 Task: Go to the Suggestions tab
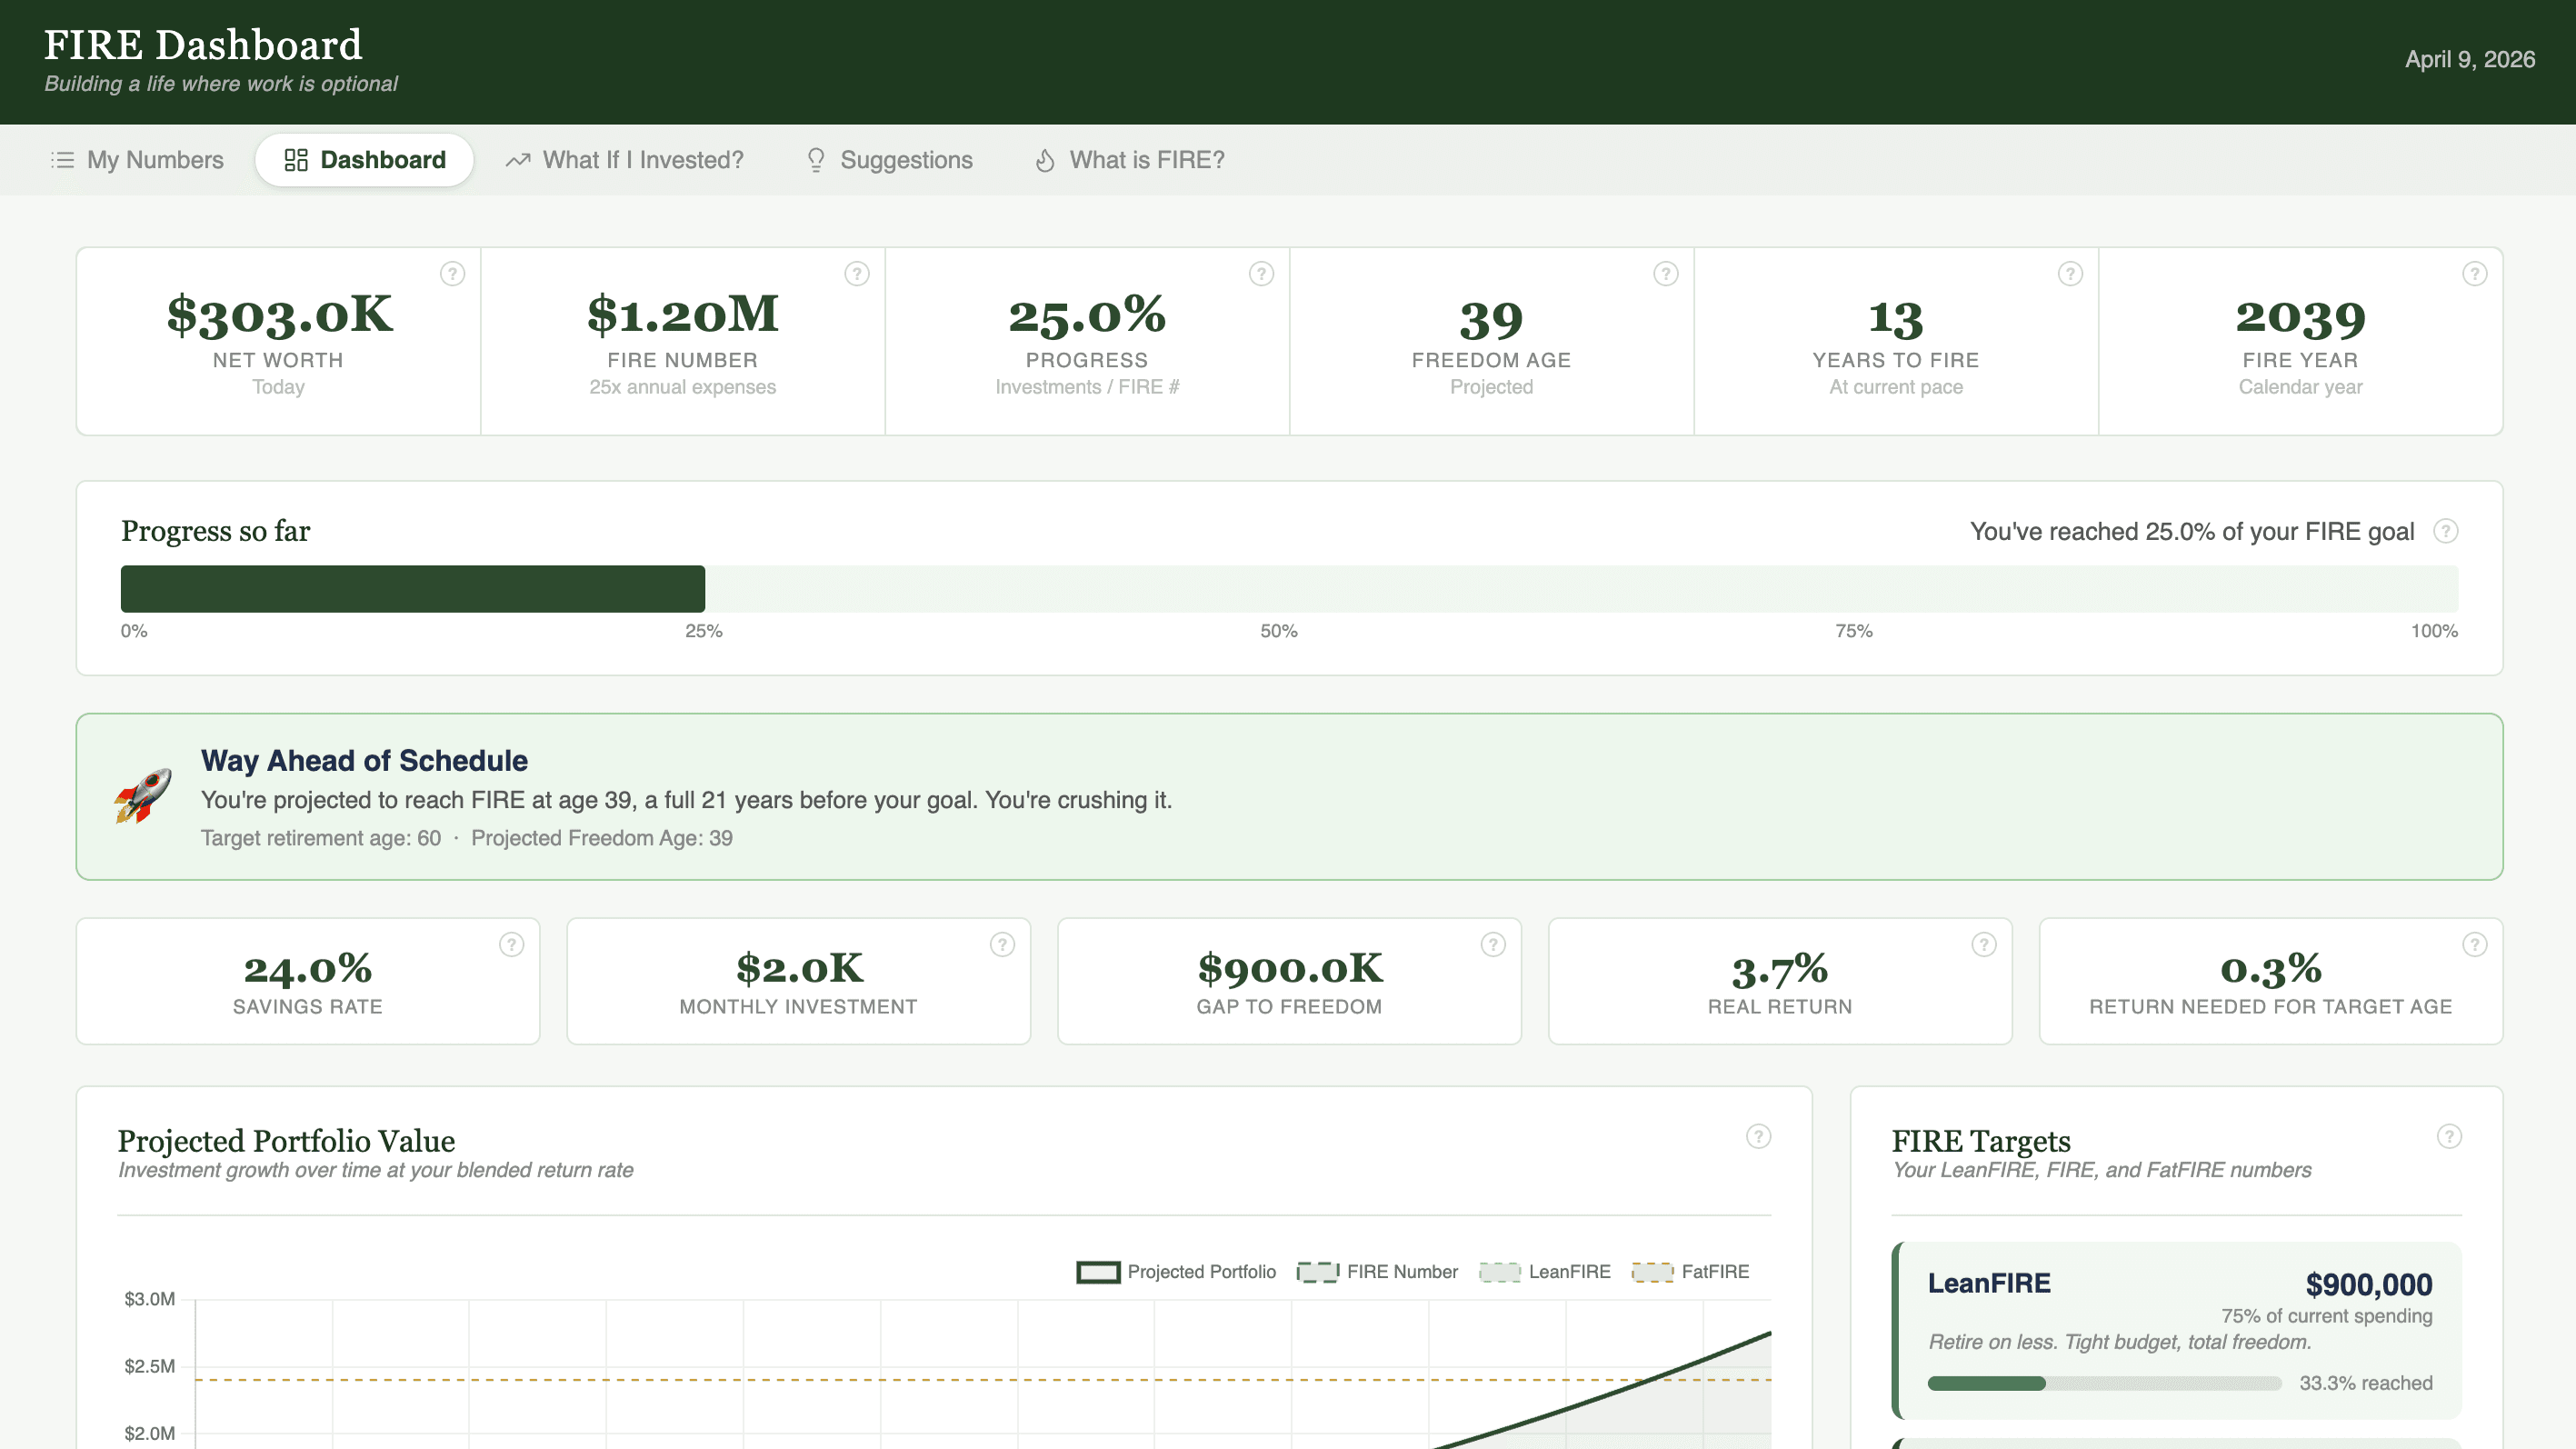(889, 160)
